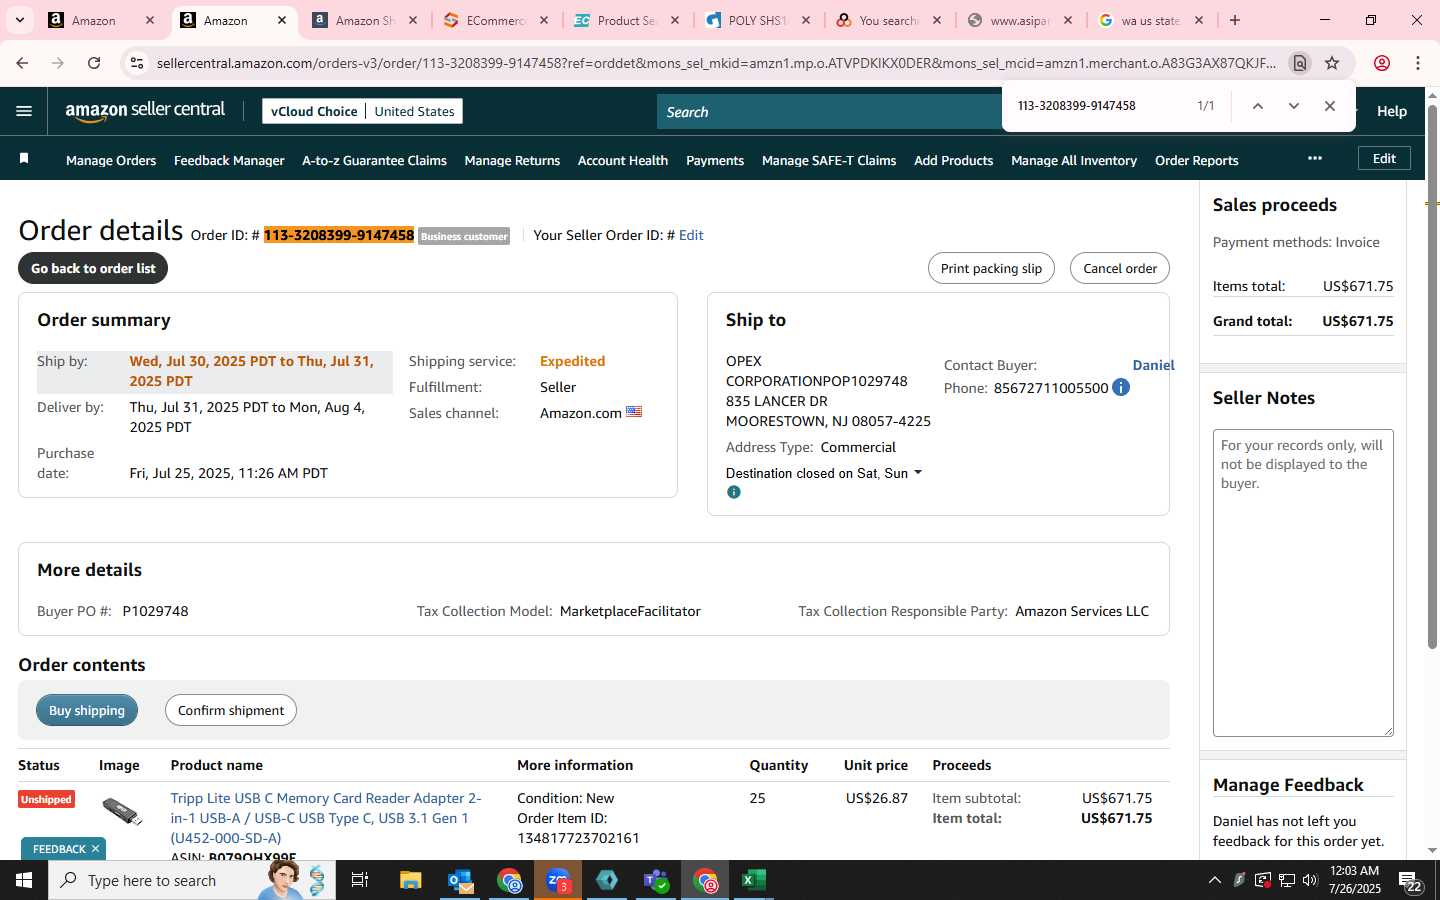Open File Explorer from taskbar
Image resolution: width=1440 pixels, height=900 pixels.
[x=411, y=880]
